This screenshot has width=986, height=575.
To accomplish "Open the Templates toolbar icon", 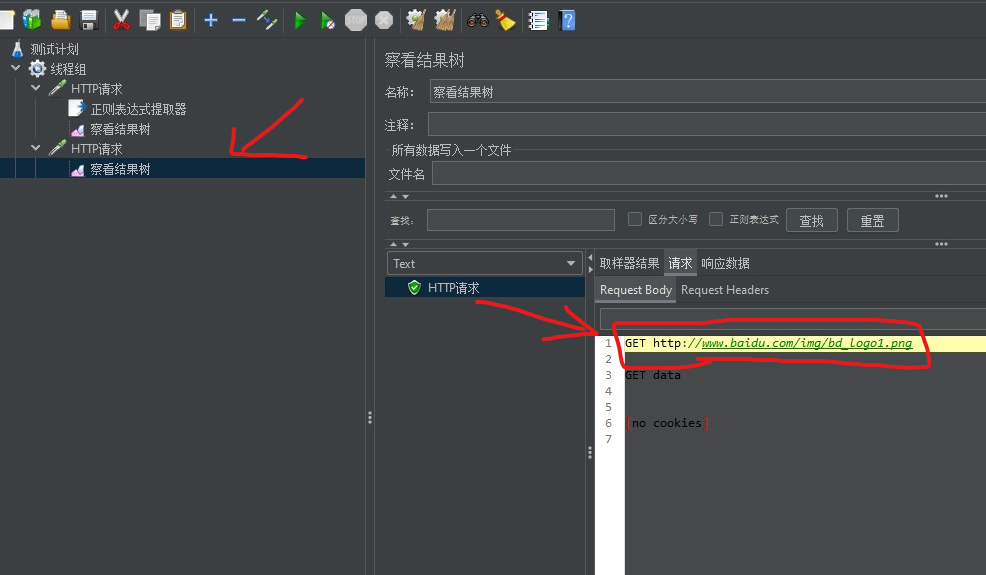I will (31, 20).
